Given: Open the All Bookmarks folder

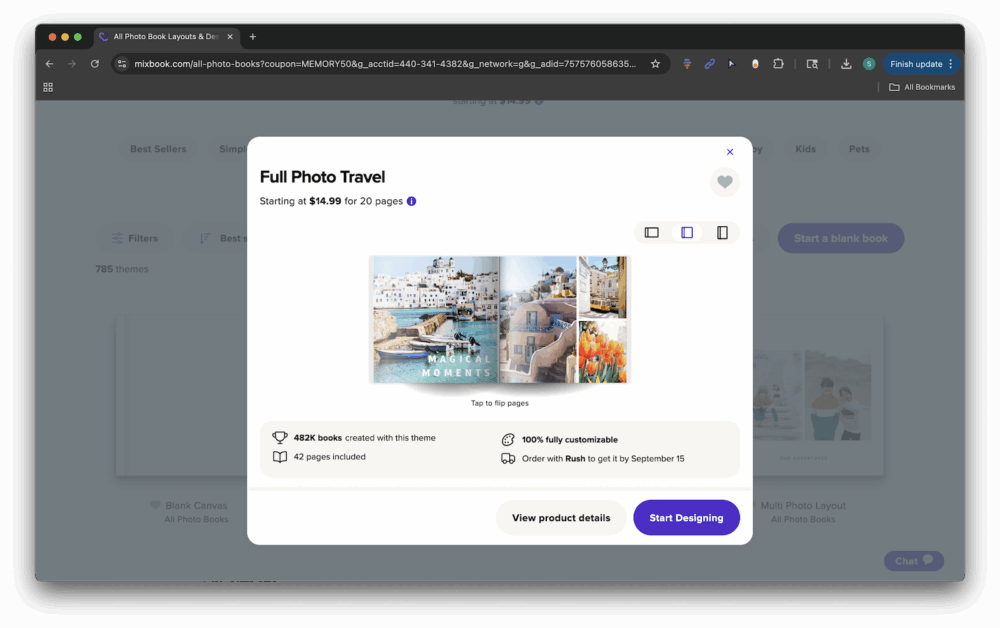Looking at the screenshot, I should pos(922,87).
